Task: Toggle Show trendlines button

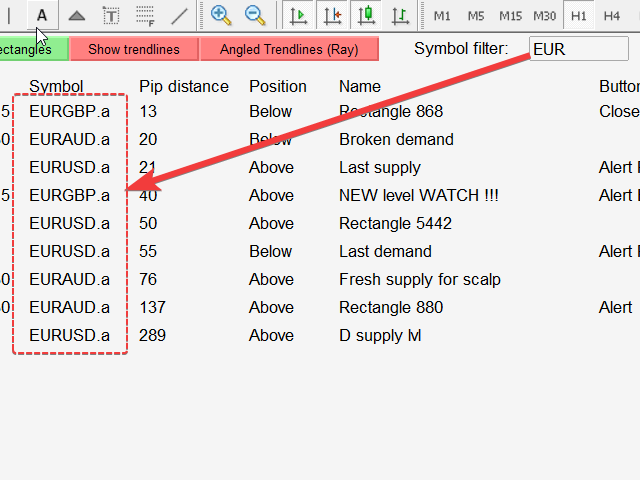Action: tap(134, 49)
